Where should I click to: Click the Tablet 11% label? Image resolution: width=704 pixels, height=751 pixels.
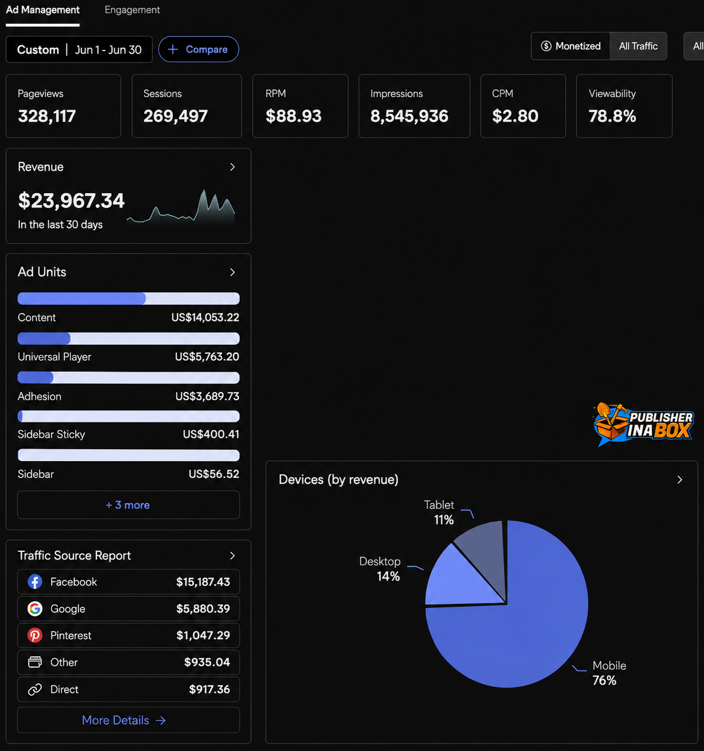click(439, 512)
